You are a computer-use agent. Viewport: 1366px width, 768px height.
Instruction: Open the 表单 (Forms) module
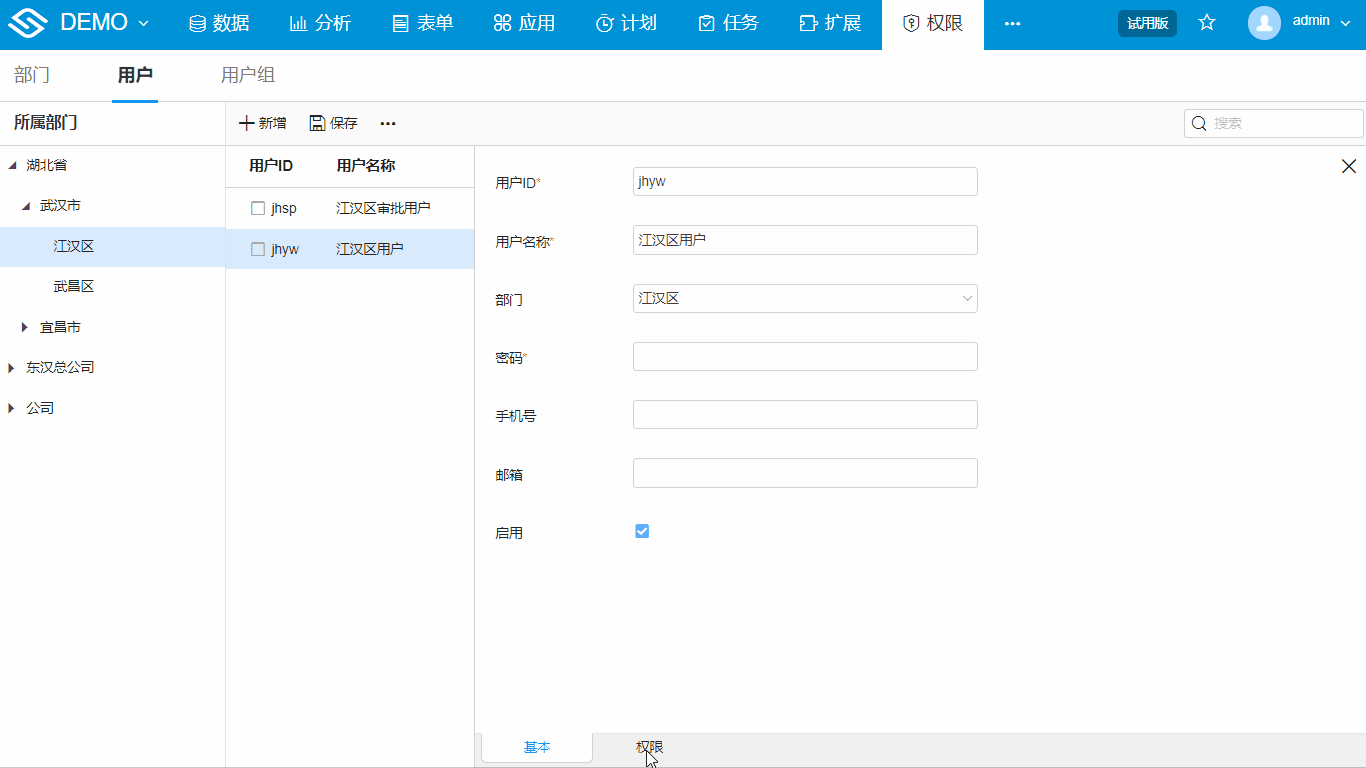pyautogui.click(x=422, y=22)
